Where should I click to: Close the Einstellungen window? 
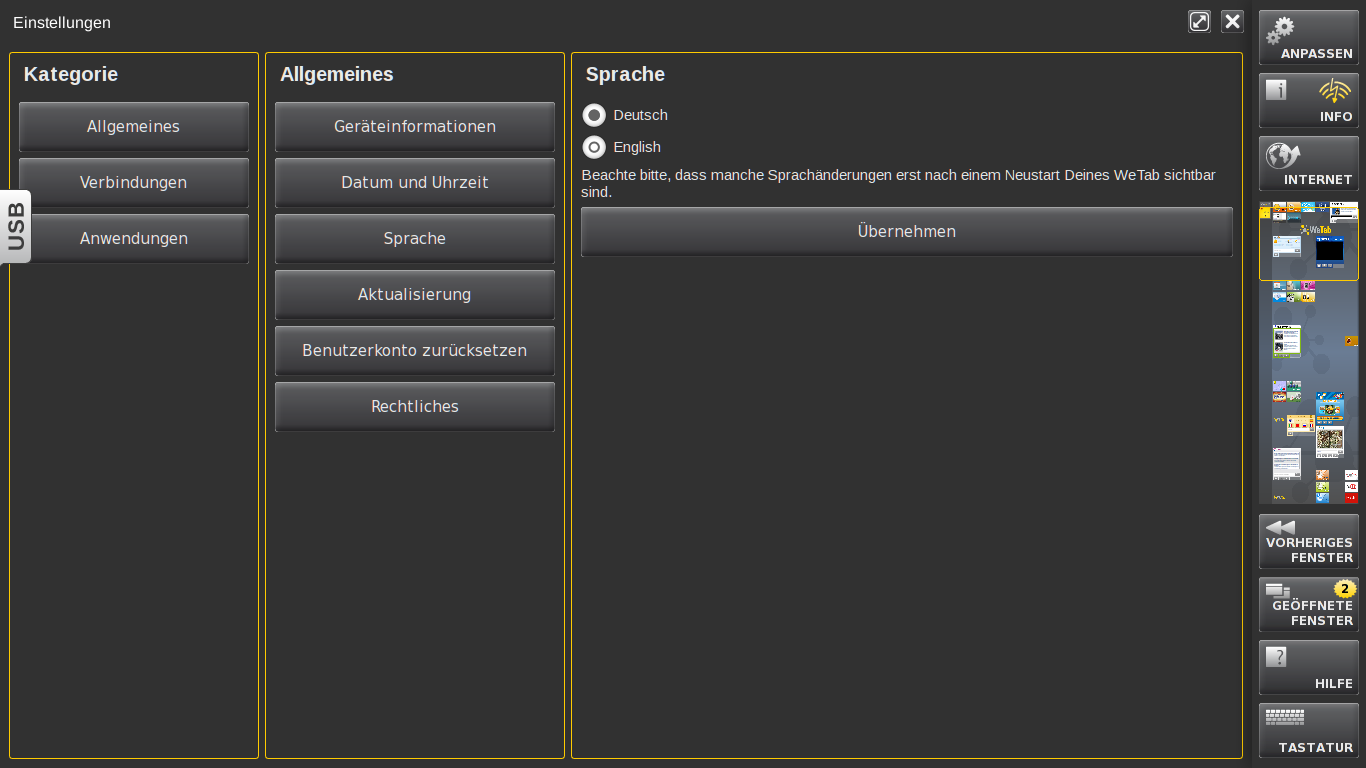pyautogui.click(x=1232, y=22)
